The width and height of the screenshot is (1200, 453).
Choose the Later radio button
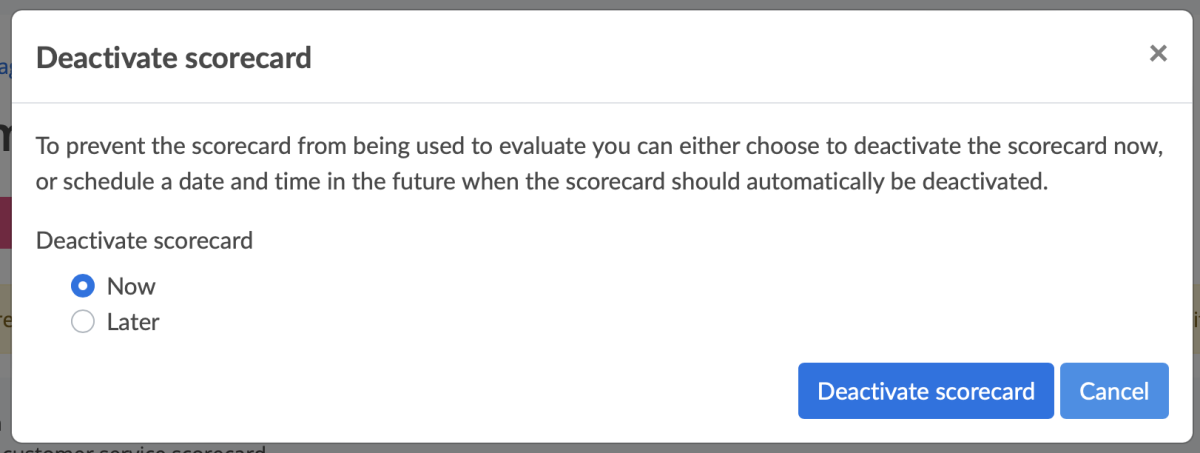pos(83,322)
